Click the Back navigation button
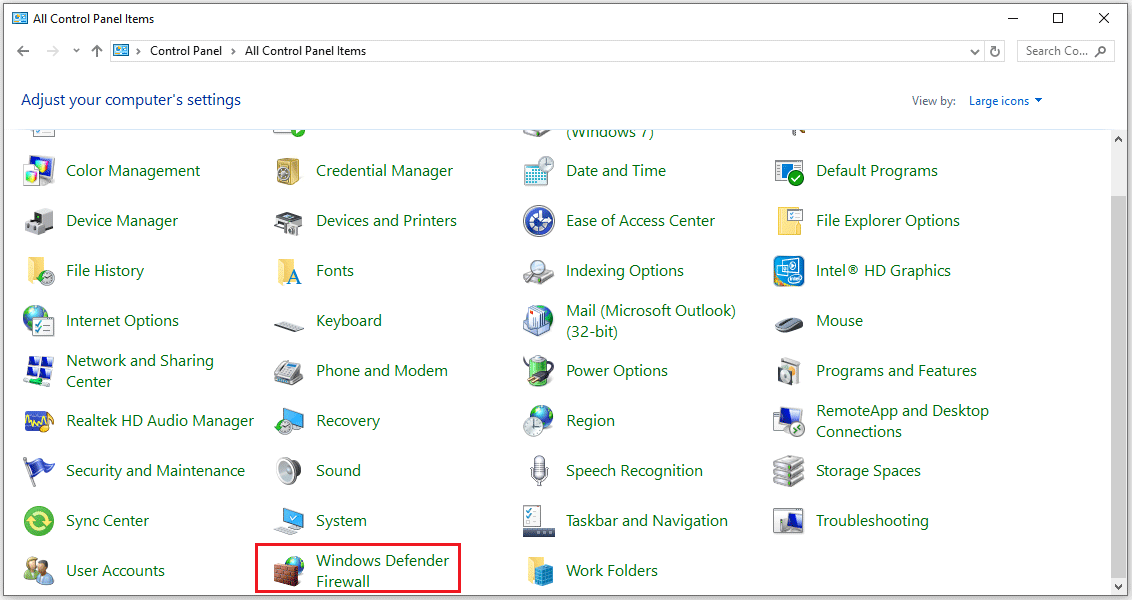Screen dimensions: 1132x600 [x=23, y=50]
